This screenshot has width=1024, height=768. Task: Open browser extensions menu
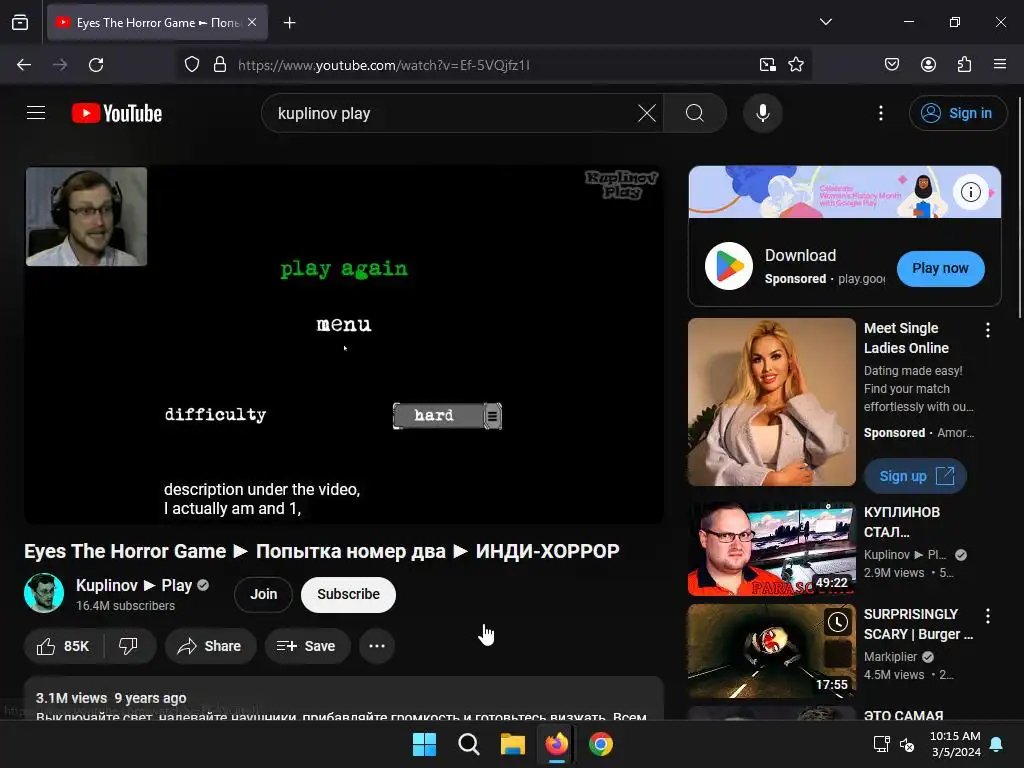pos(964,65)
